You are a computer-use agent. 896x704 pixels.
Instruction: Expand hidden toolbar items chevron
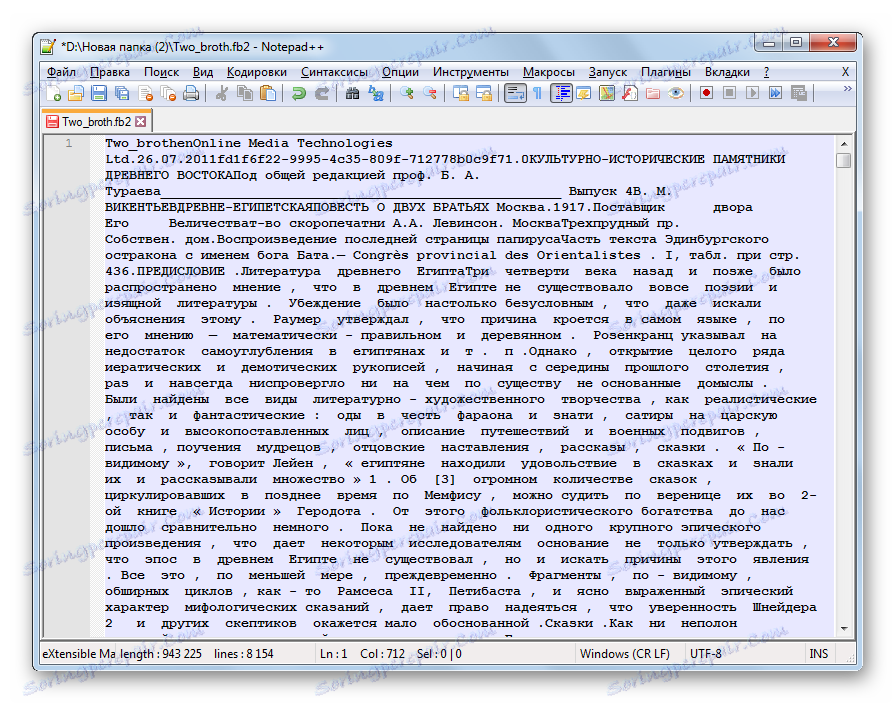pos(847,89)
